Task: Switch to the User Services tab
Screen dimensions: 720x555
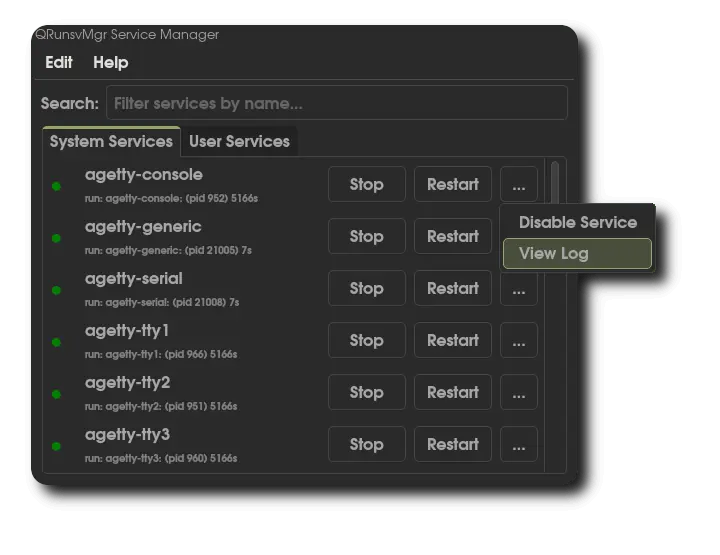Action: (239, 141)
